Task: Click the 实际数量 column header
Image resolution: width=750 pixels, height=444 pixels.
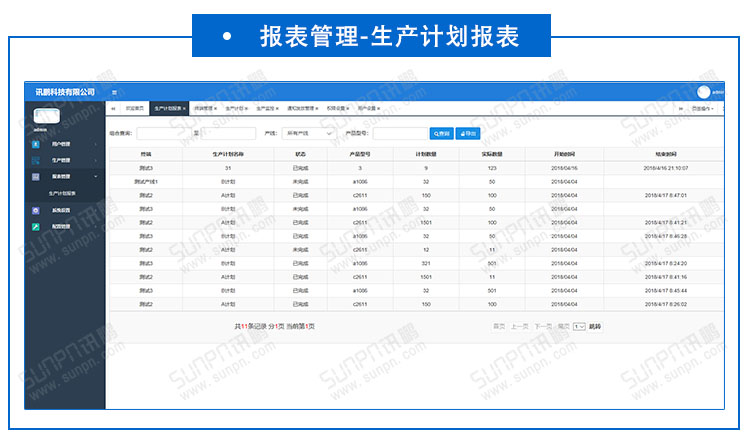Action: click(492, 154)
